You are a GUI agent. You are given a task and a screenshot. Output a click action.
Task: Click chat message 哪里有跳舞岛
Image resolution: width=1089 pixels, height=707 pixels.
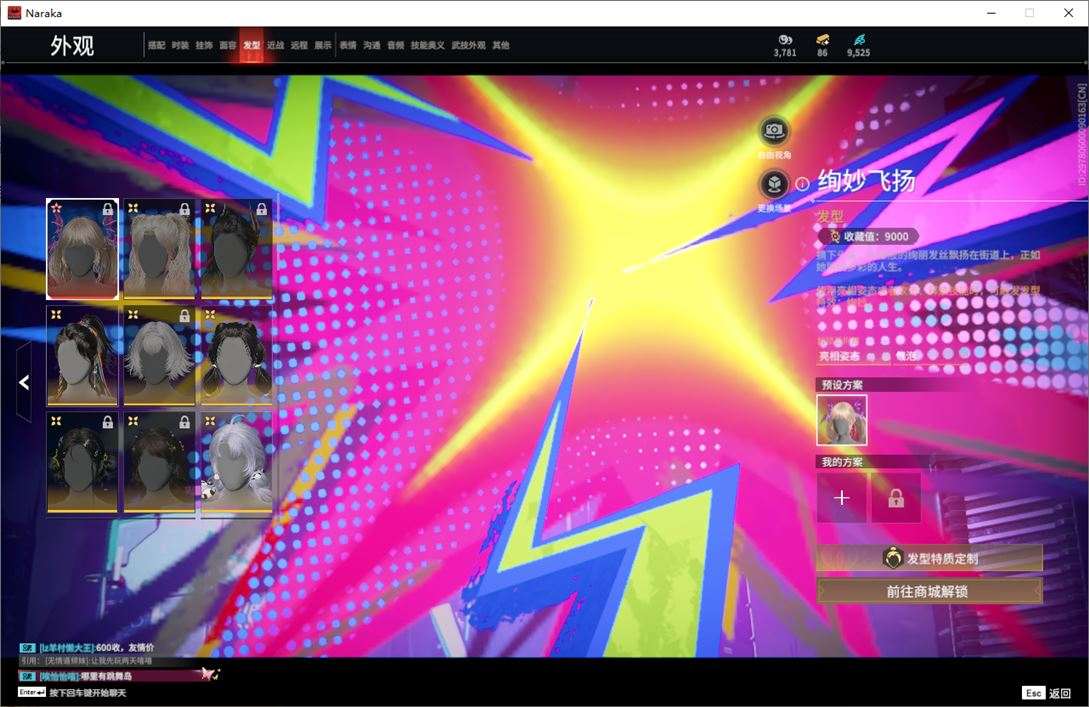pos(76,676)
